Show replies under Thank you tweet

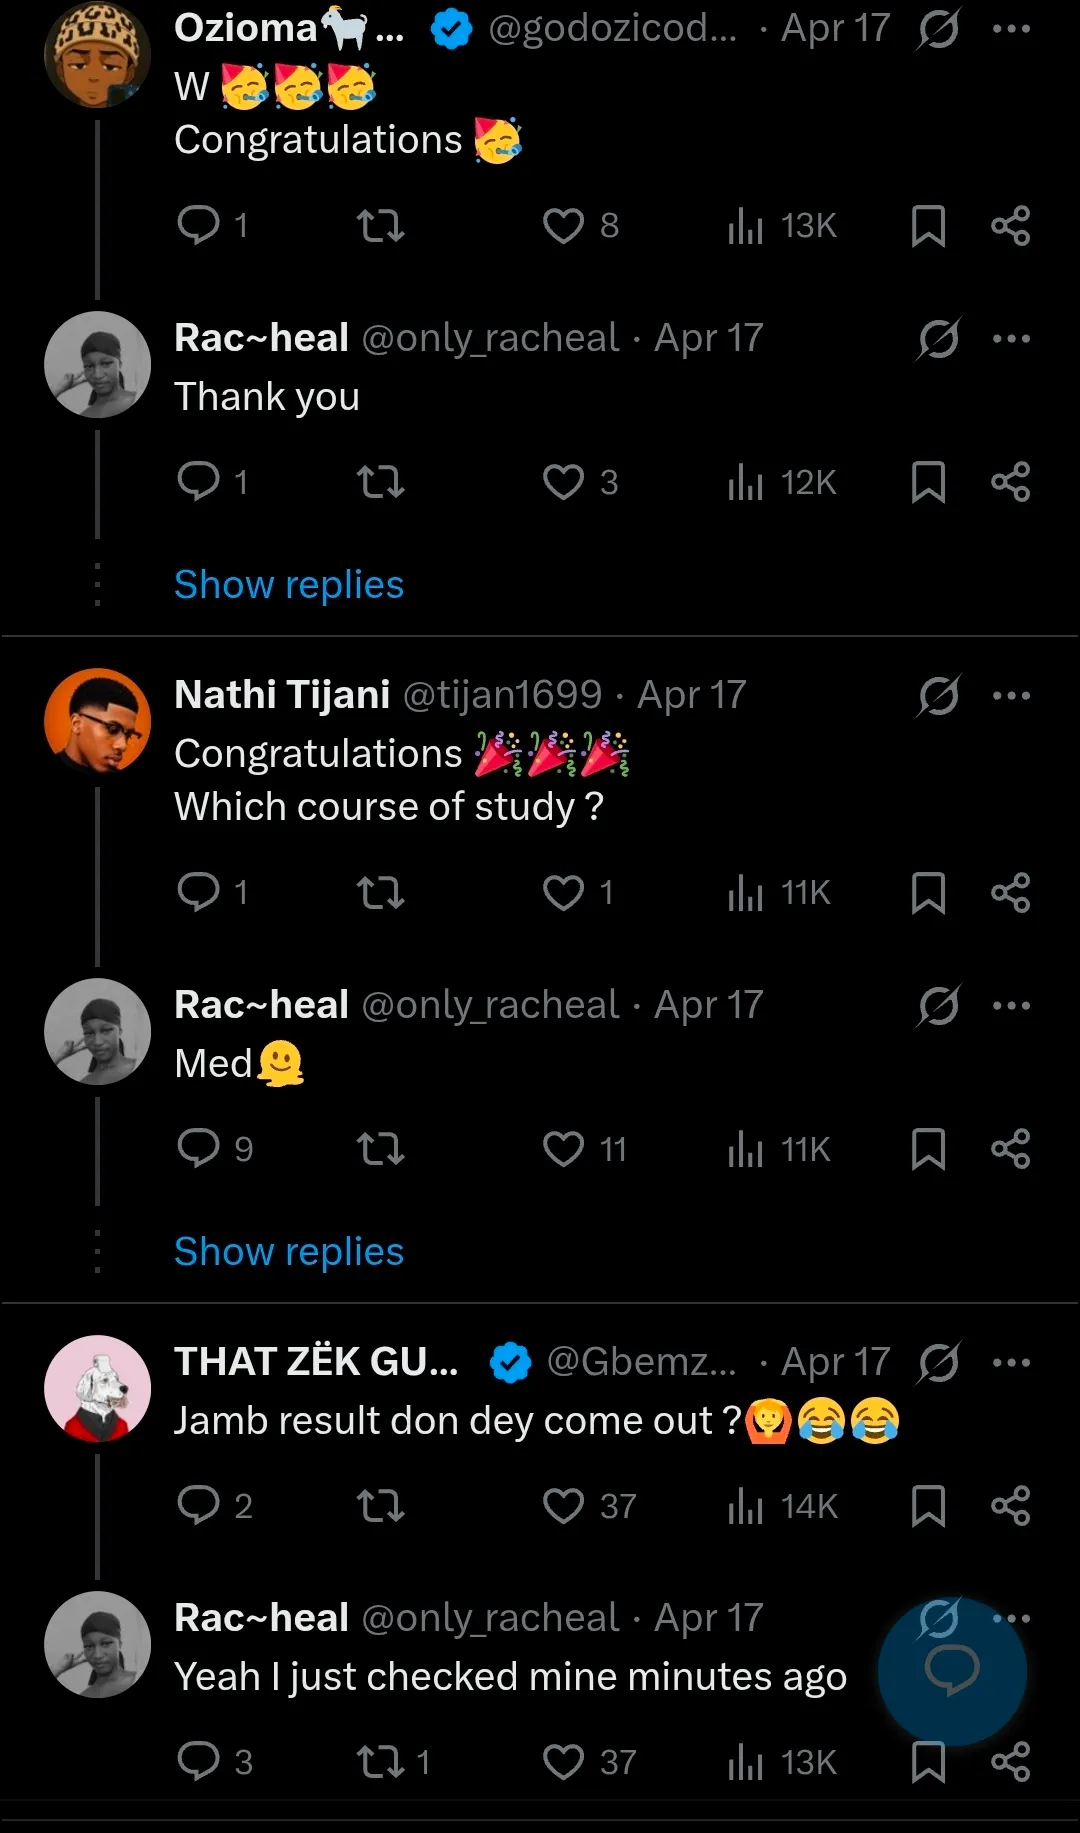click(288, 585)
